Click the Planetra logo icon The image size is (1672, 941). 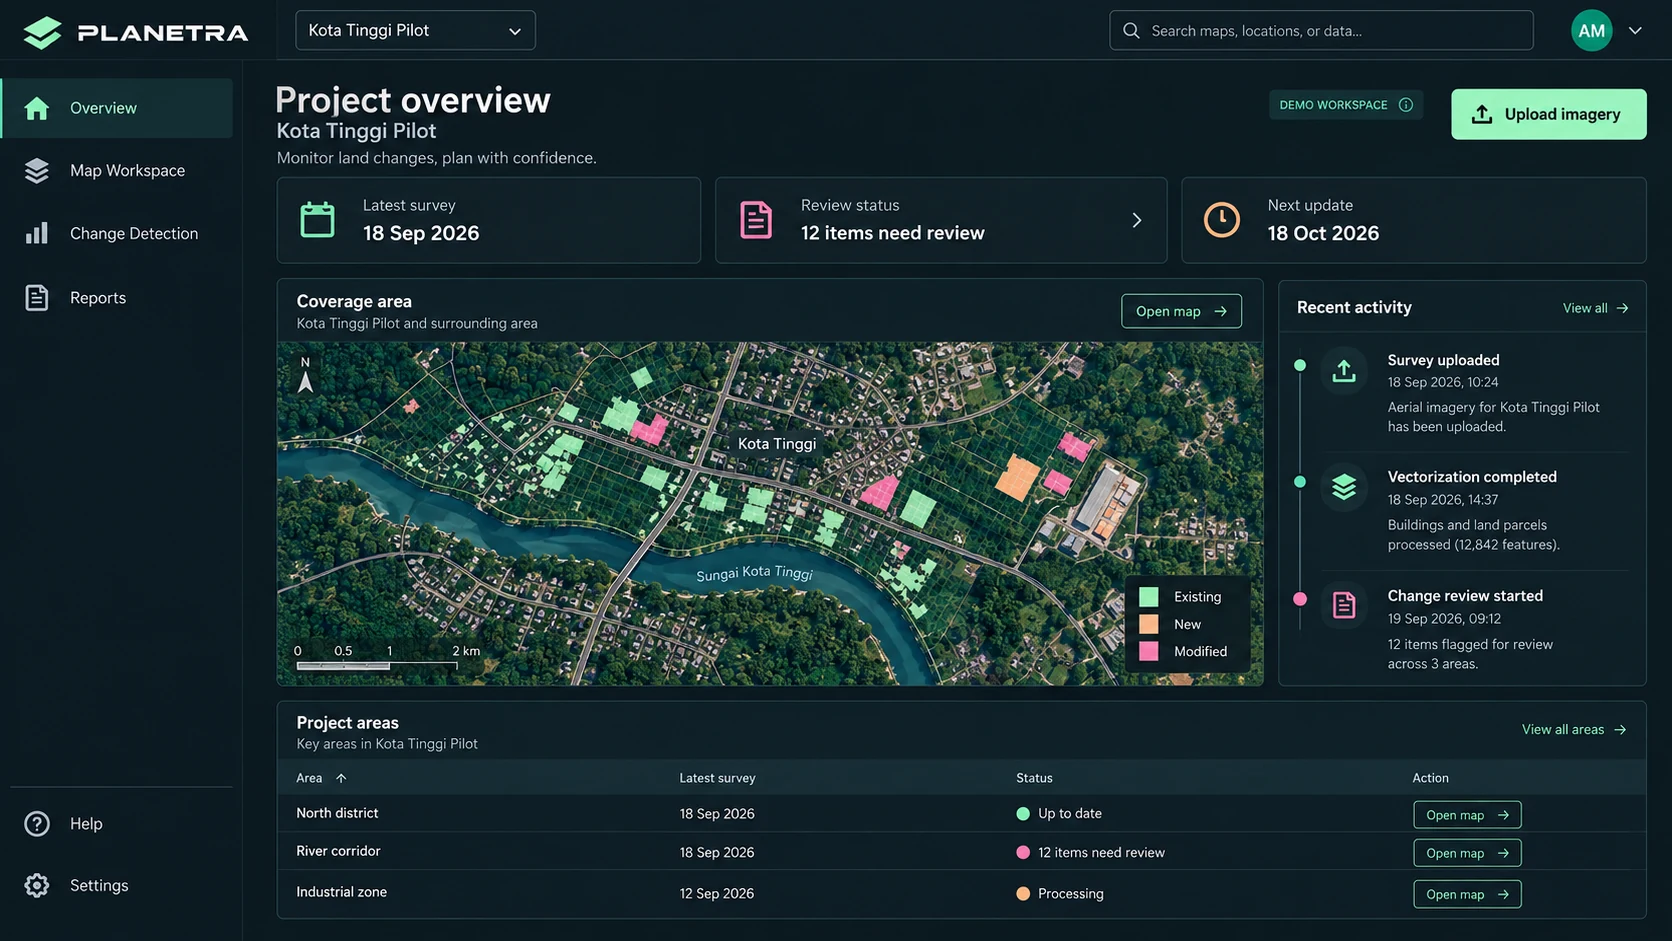42,32
